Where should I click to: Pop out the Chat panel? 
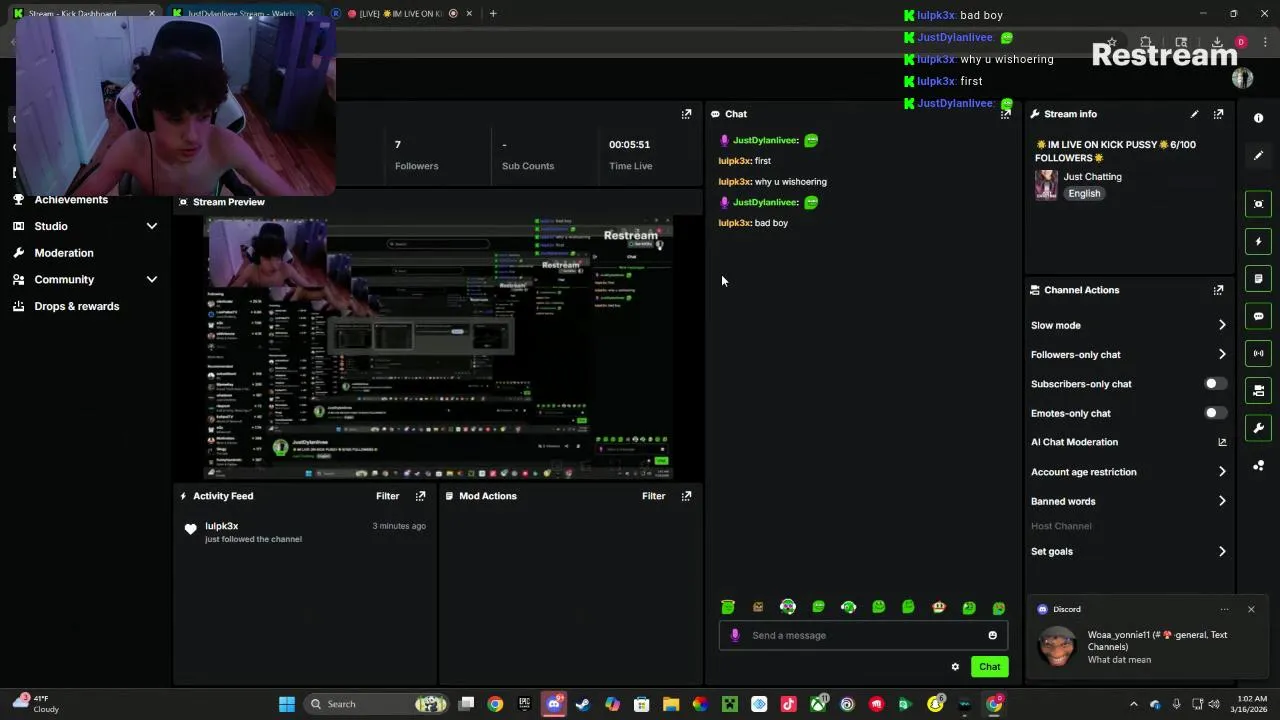(x=1005, y=114)
